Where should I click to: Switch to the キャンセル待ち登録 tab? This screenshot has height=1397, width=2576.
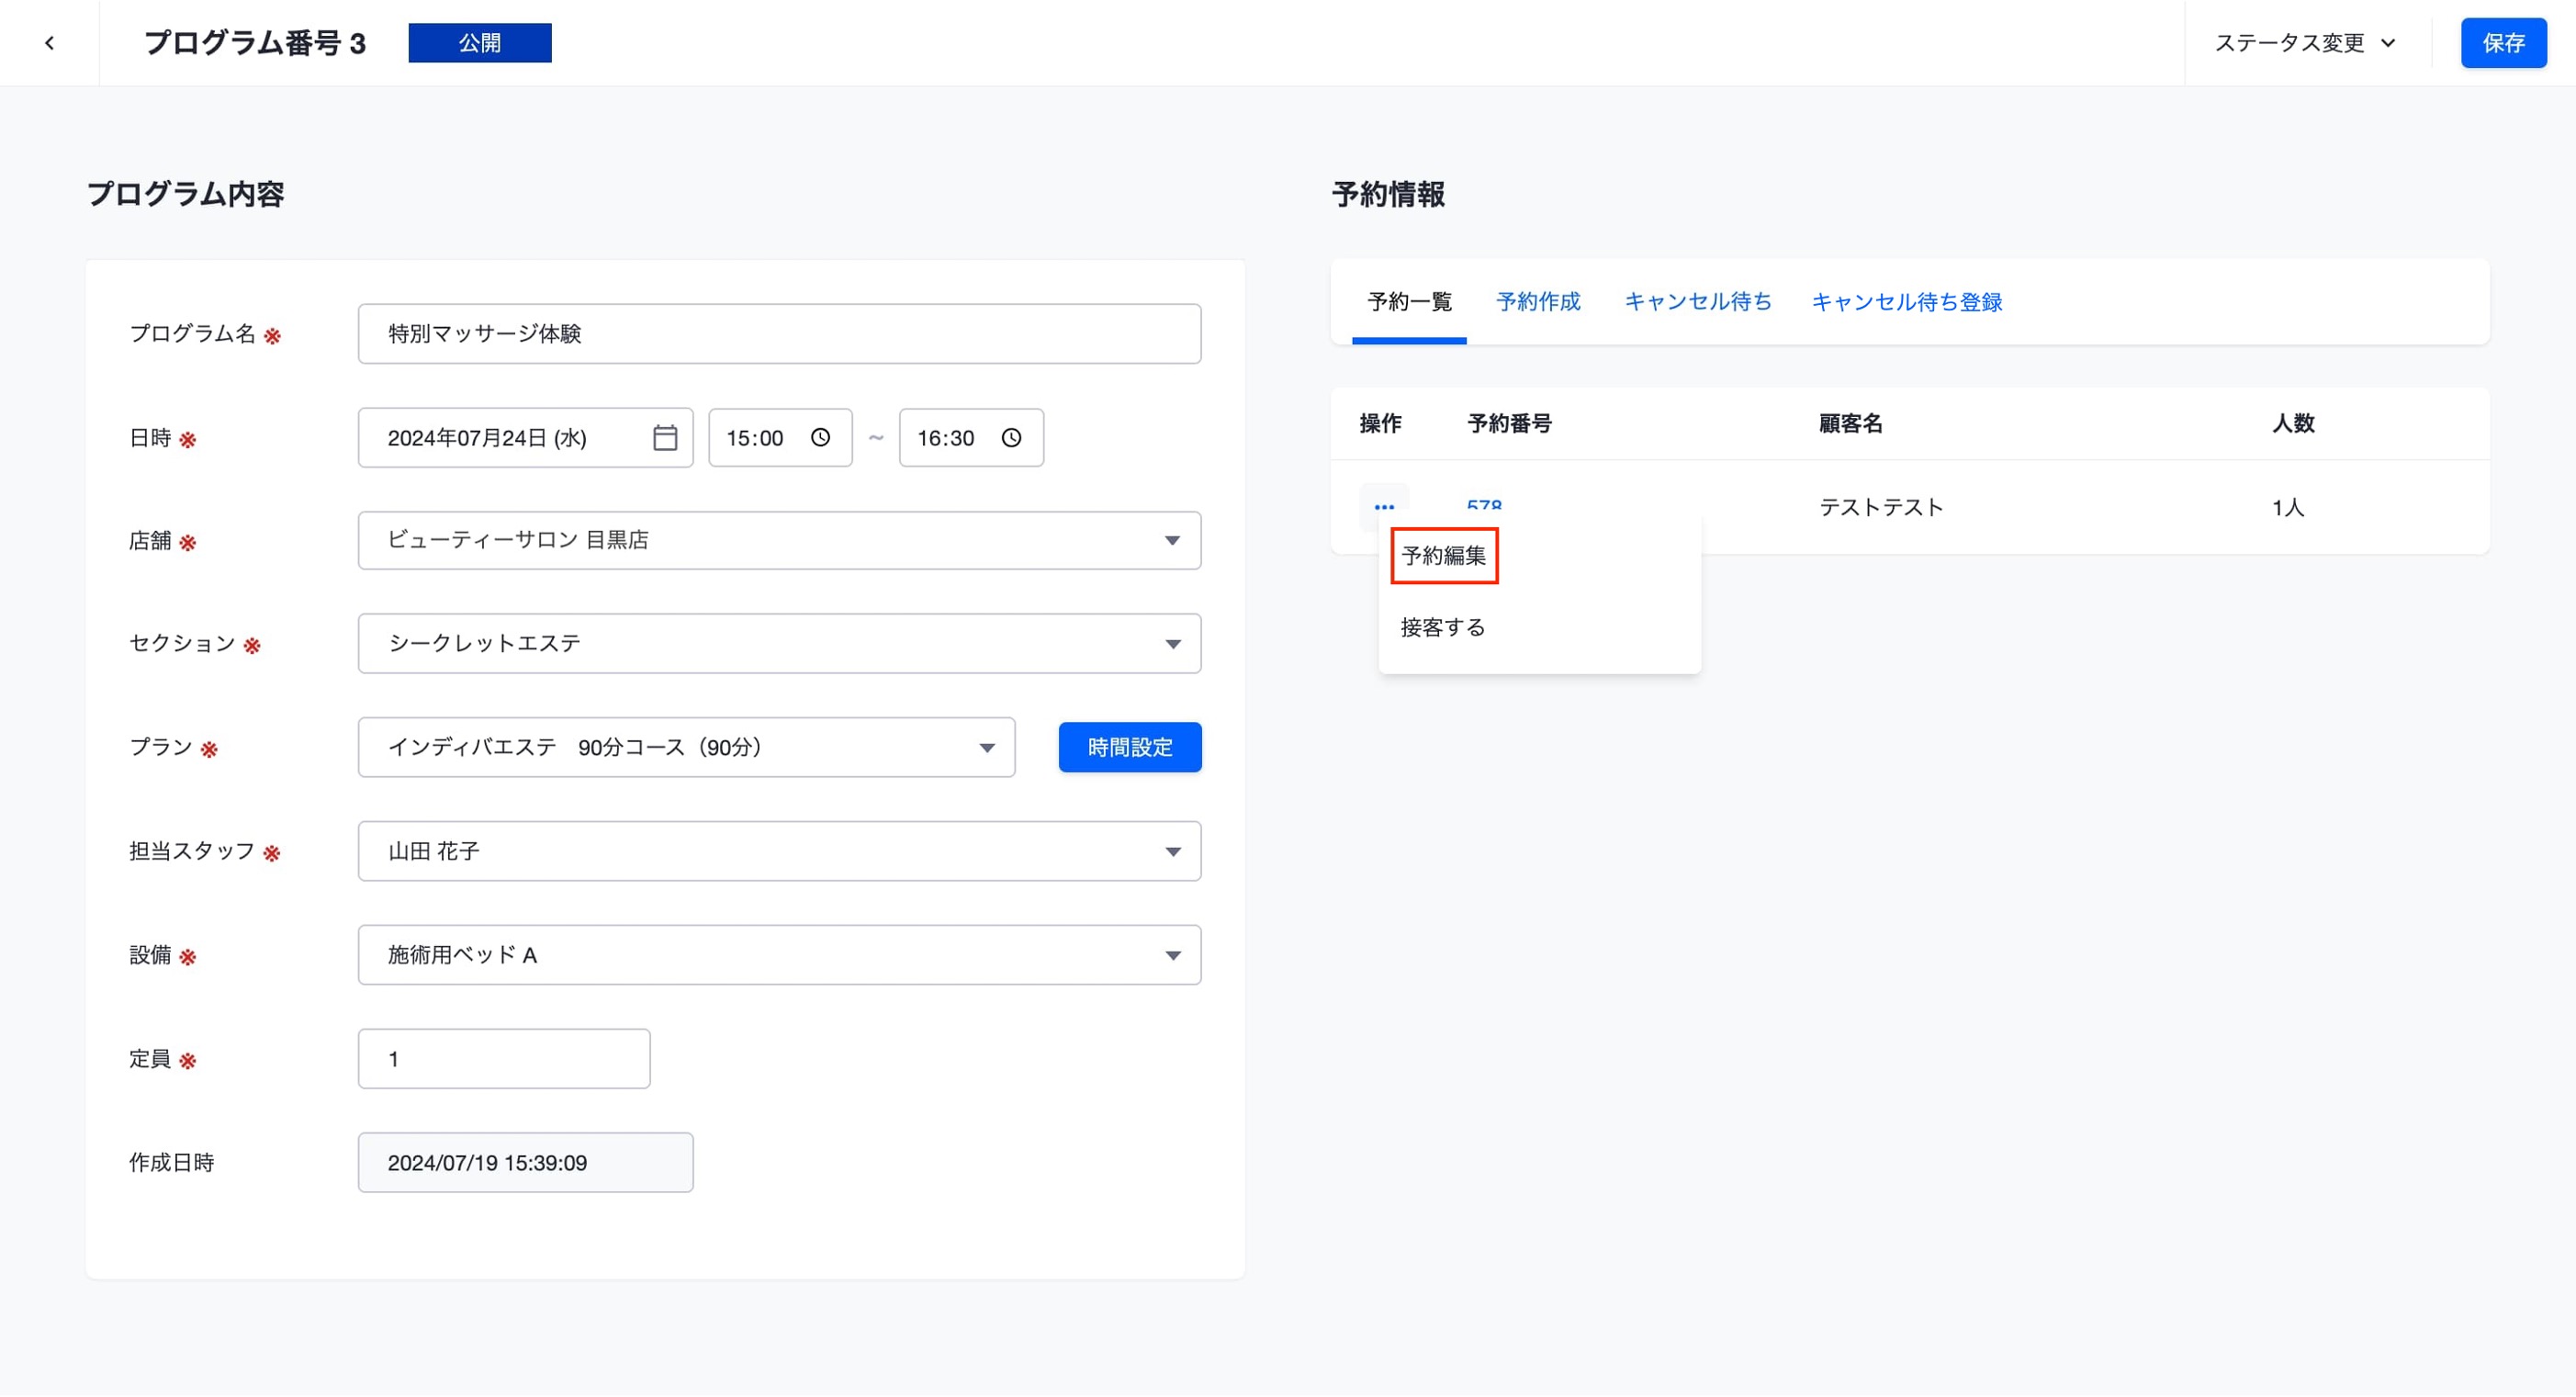coord(1906,302)
